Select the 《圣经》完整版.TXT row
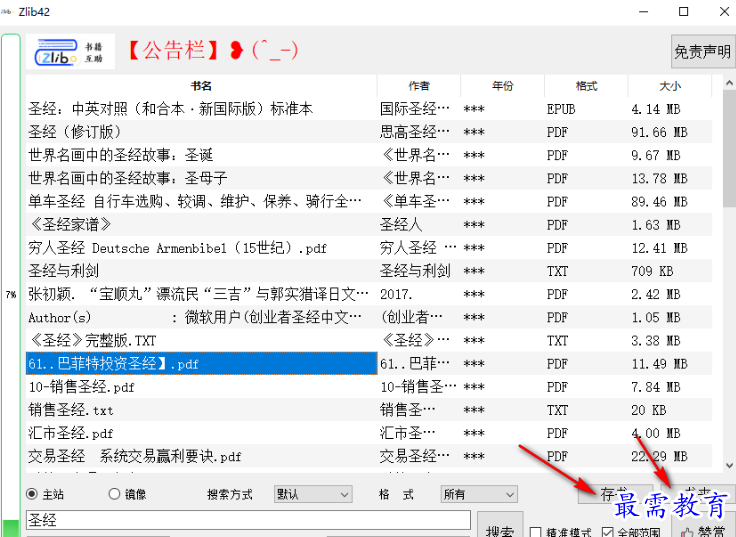This screenshot has height=537, width=736. tap(369, 340)
